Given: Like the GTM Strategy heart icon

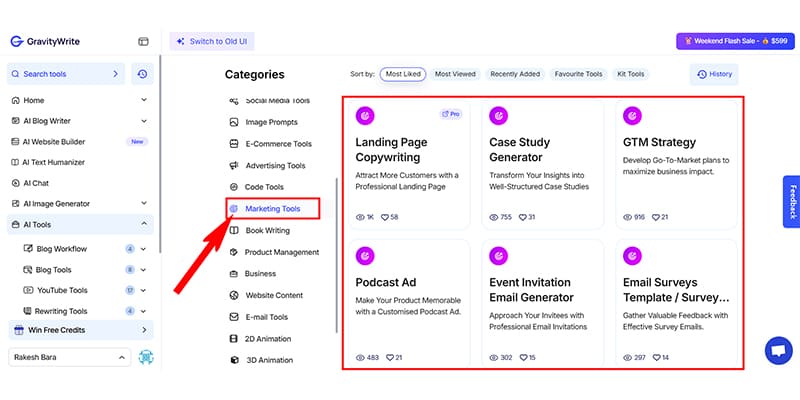Looking at the screenshot, I should click(656, 217).
